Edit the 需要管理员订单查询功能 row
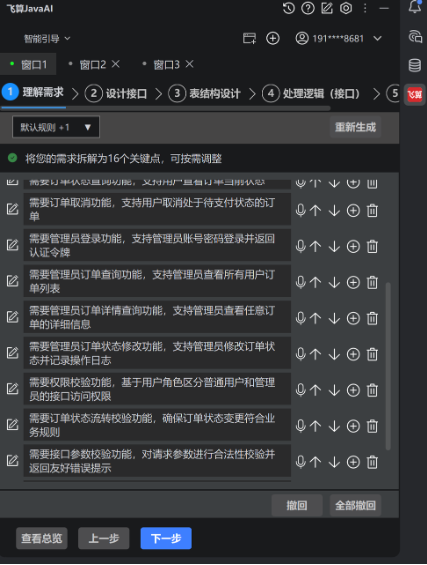The image size is (427, 565). tap(12, 281)
